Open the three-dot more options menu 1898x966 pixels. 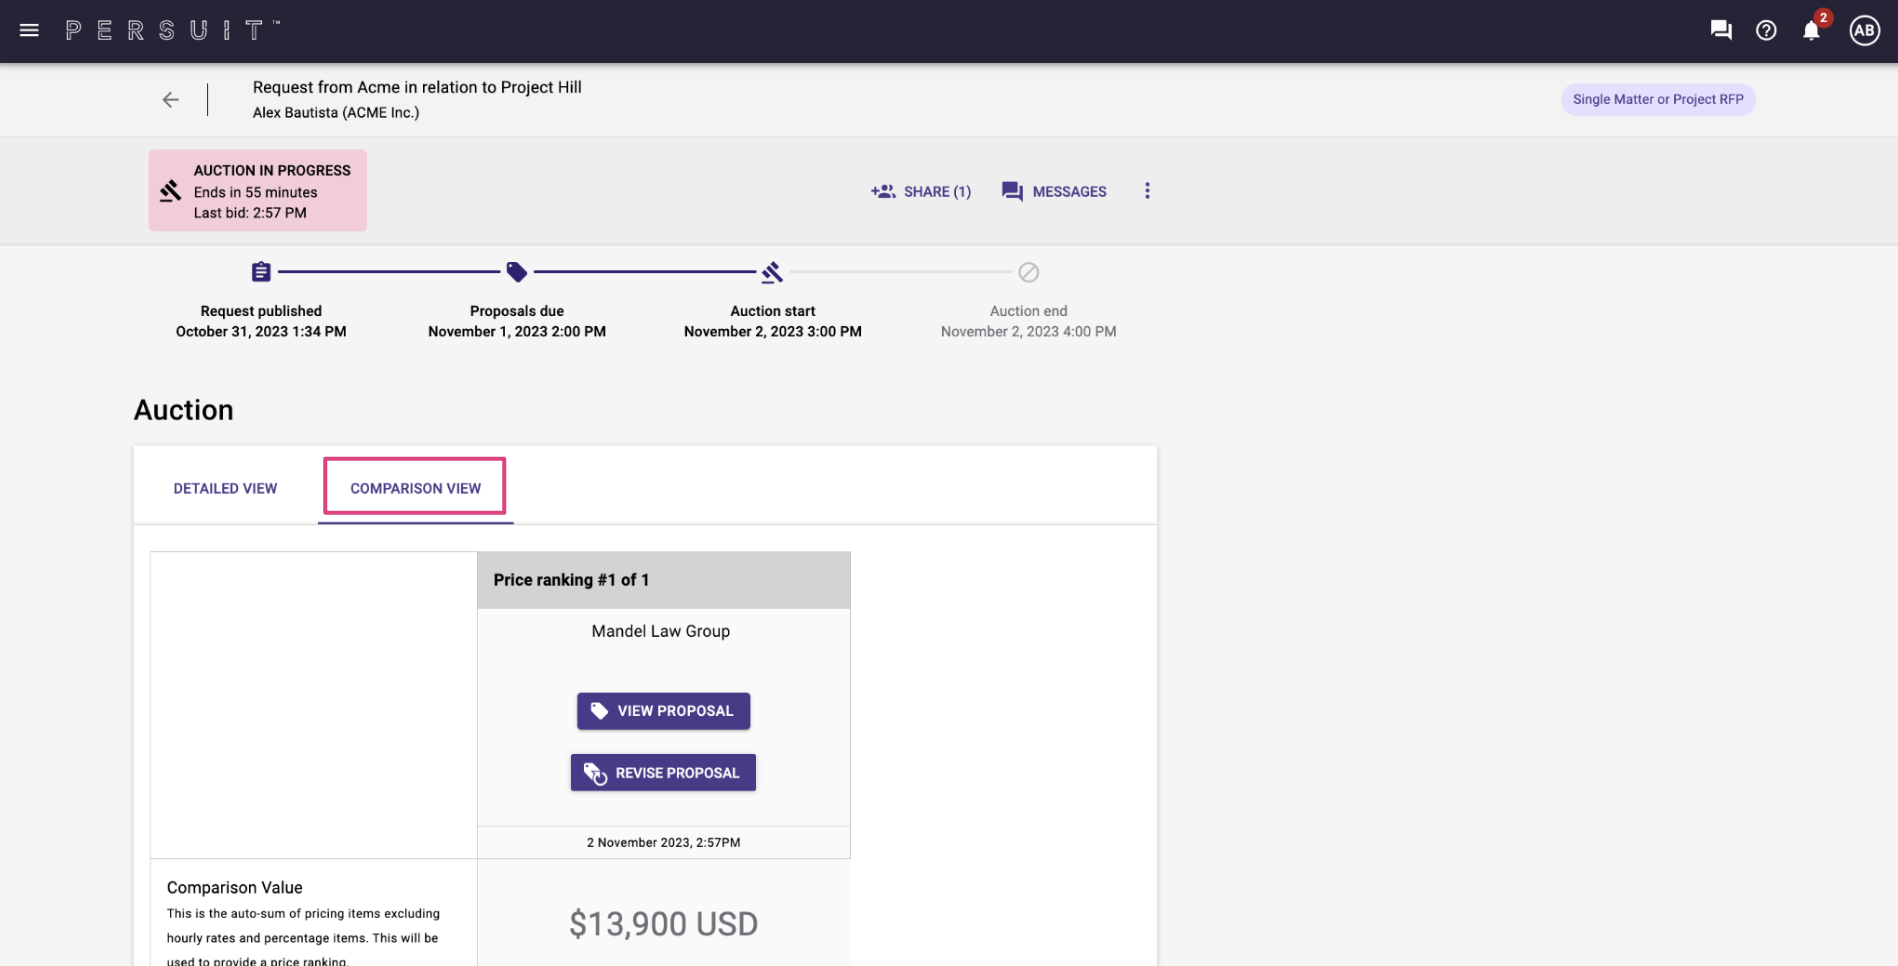(x=1147, y=191)
